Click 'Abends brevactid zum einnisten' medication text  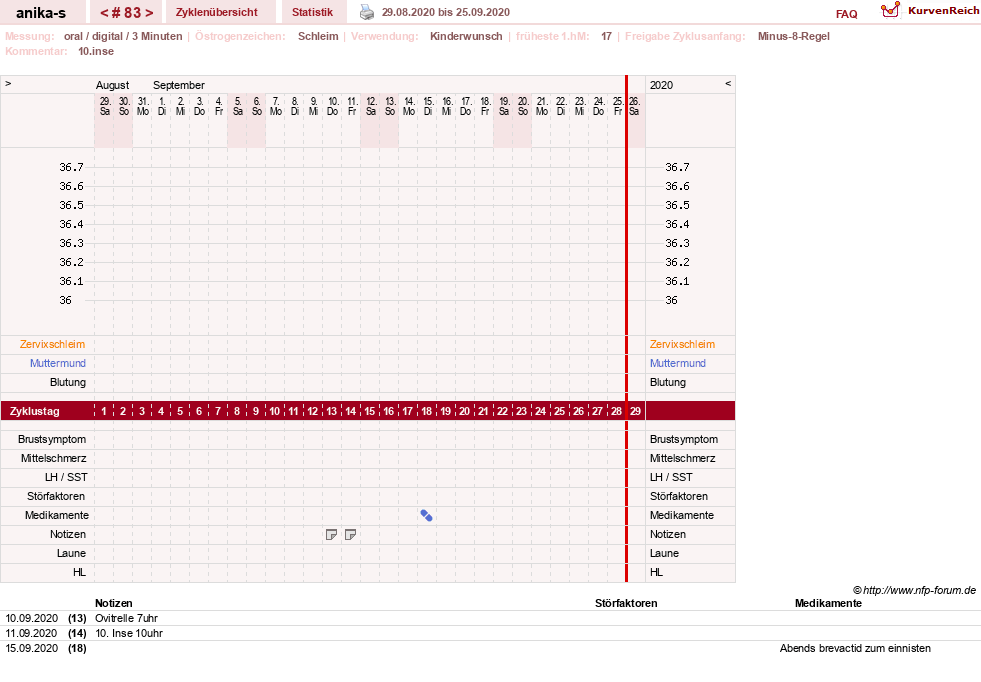tap(855, 648)
